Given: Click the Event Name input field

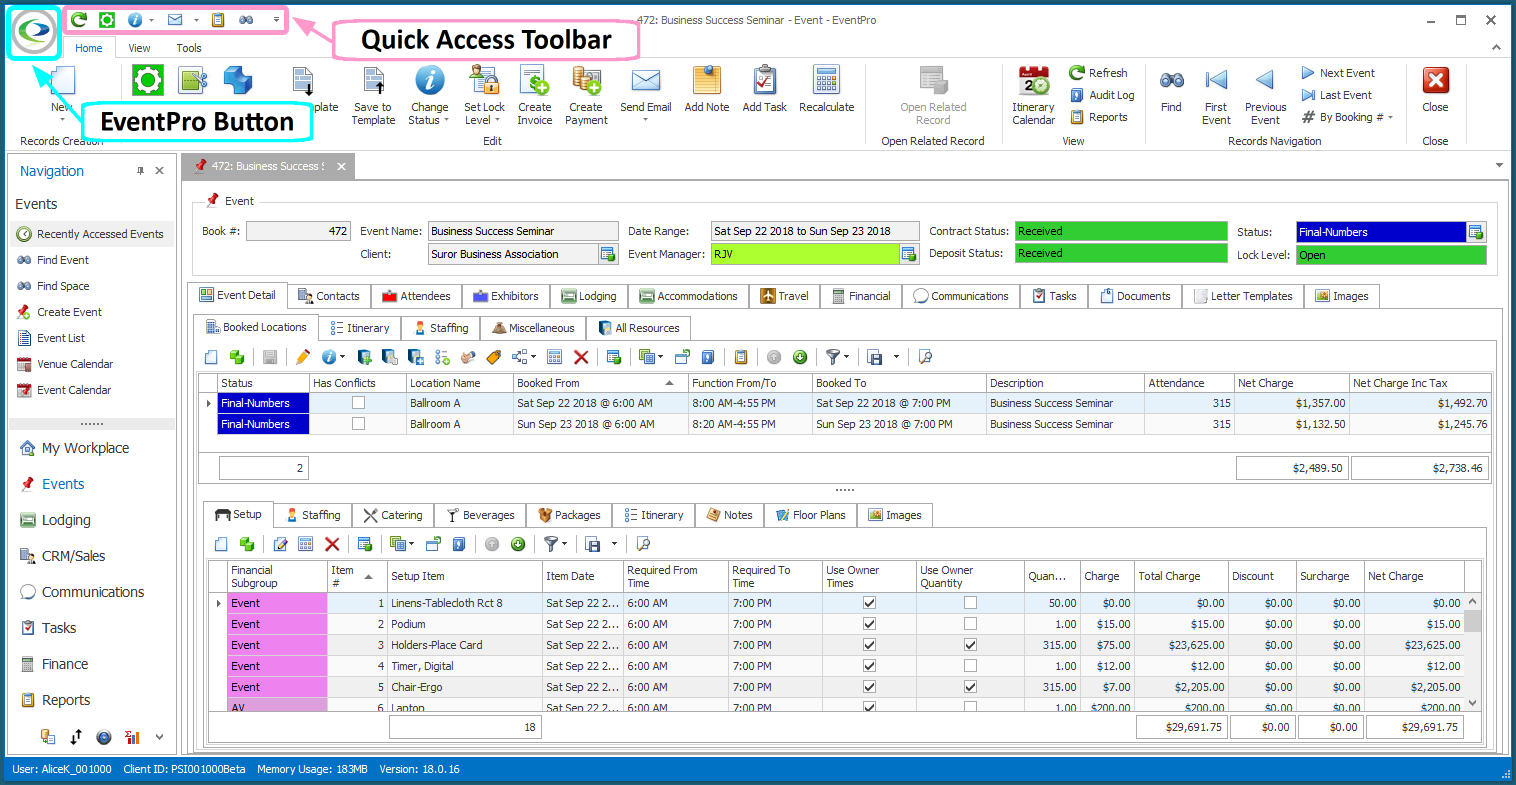Looking at the screenshot, I should click(x=523, y=231).
